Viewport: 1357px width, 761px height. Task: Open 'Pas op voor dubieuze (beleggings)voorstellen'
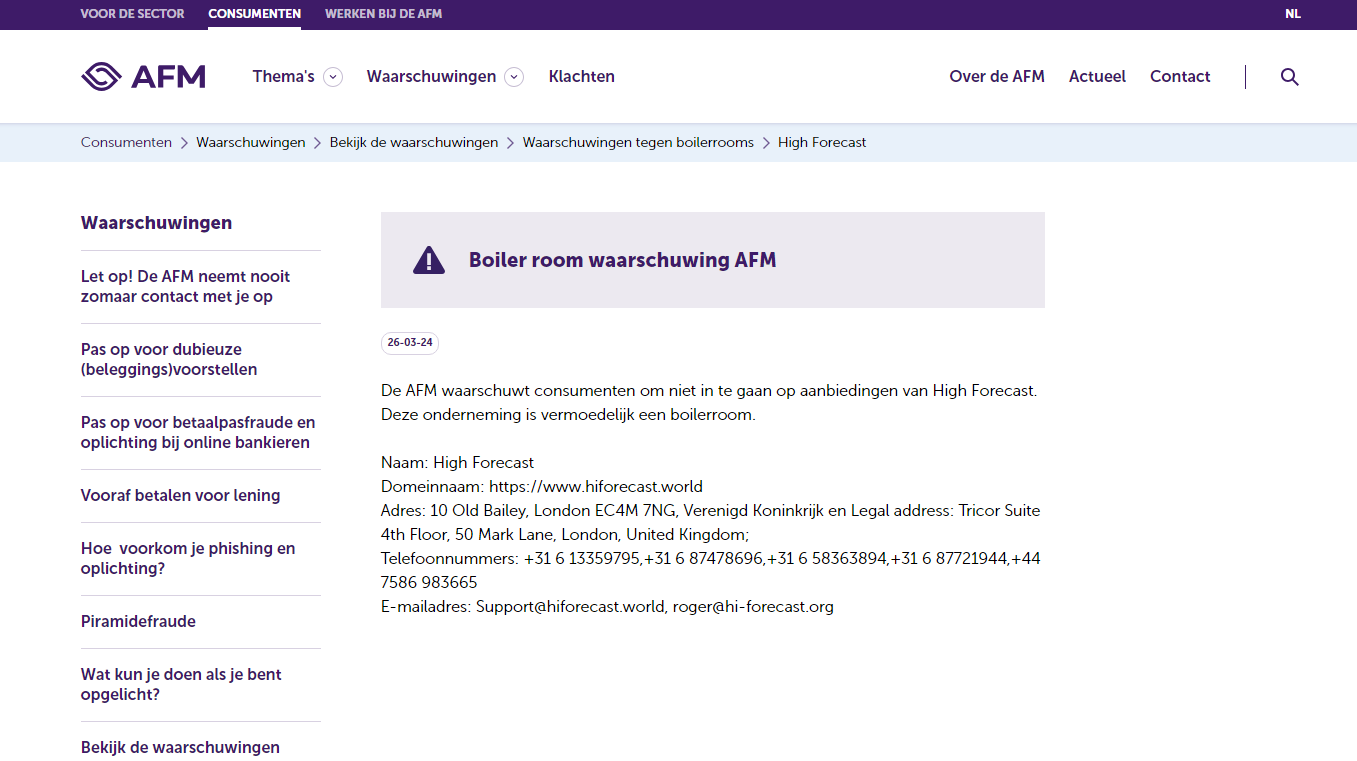click(169, 360)
